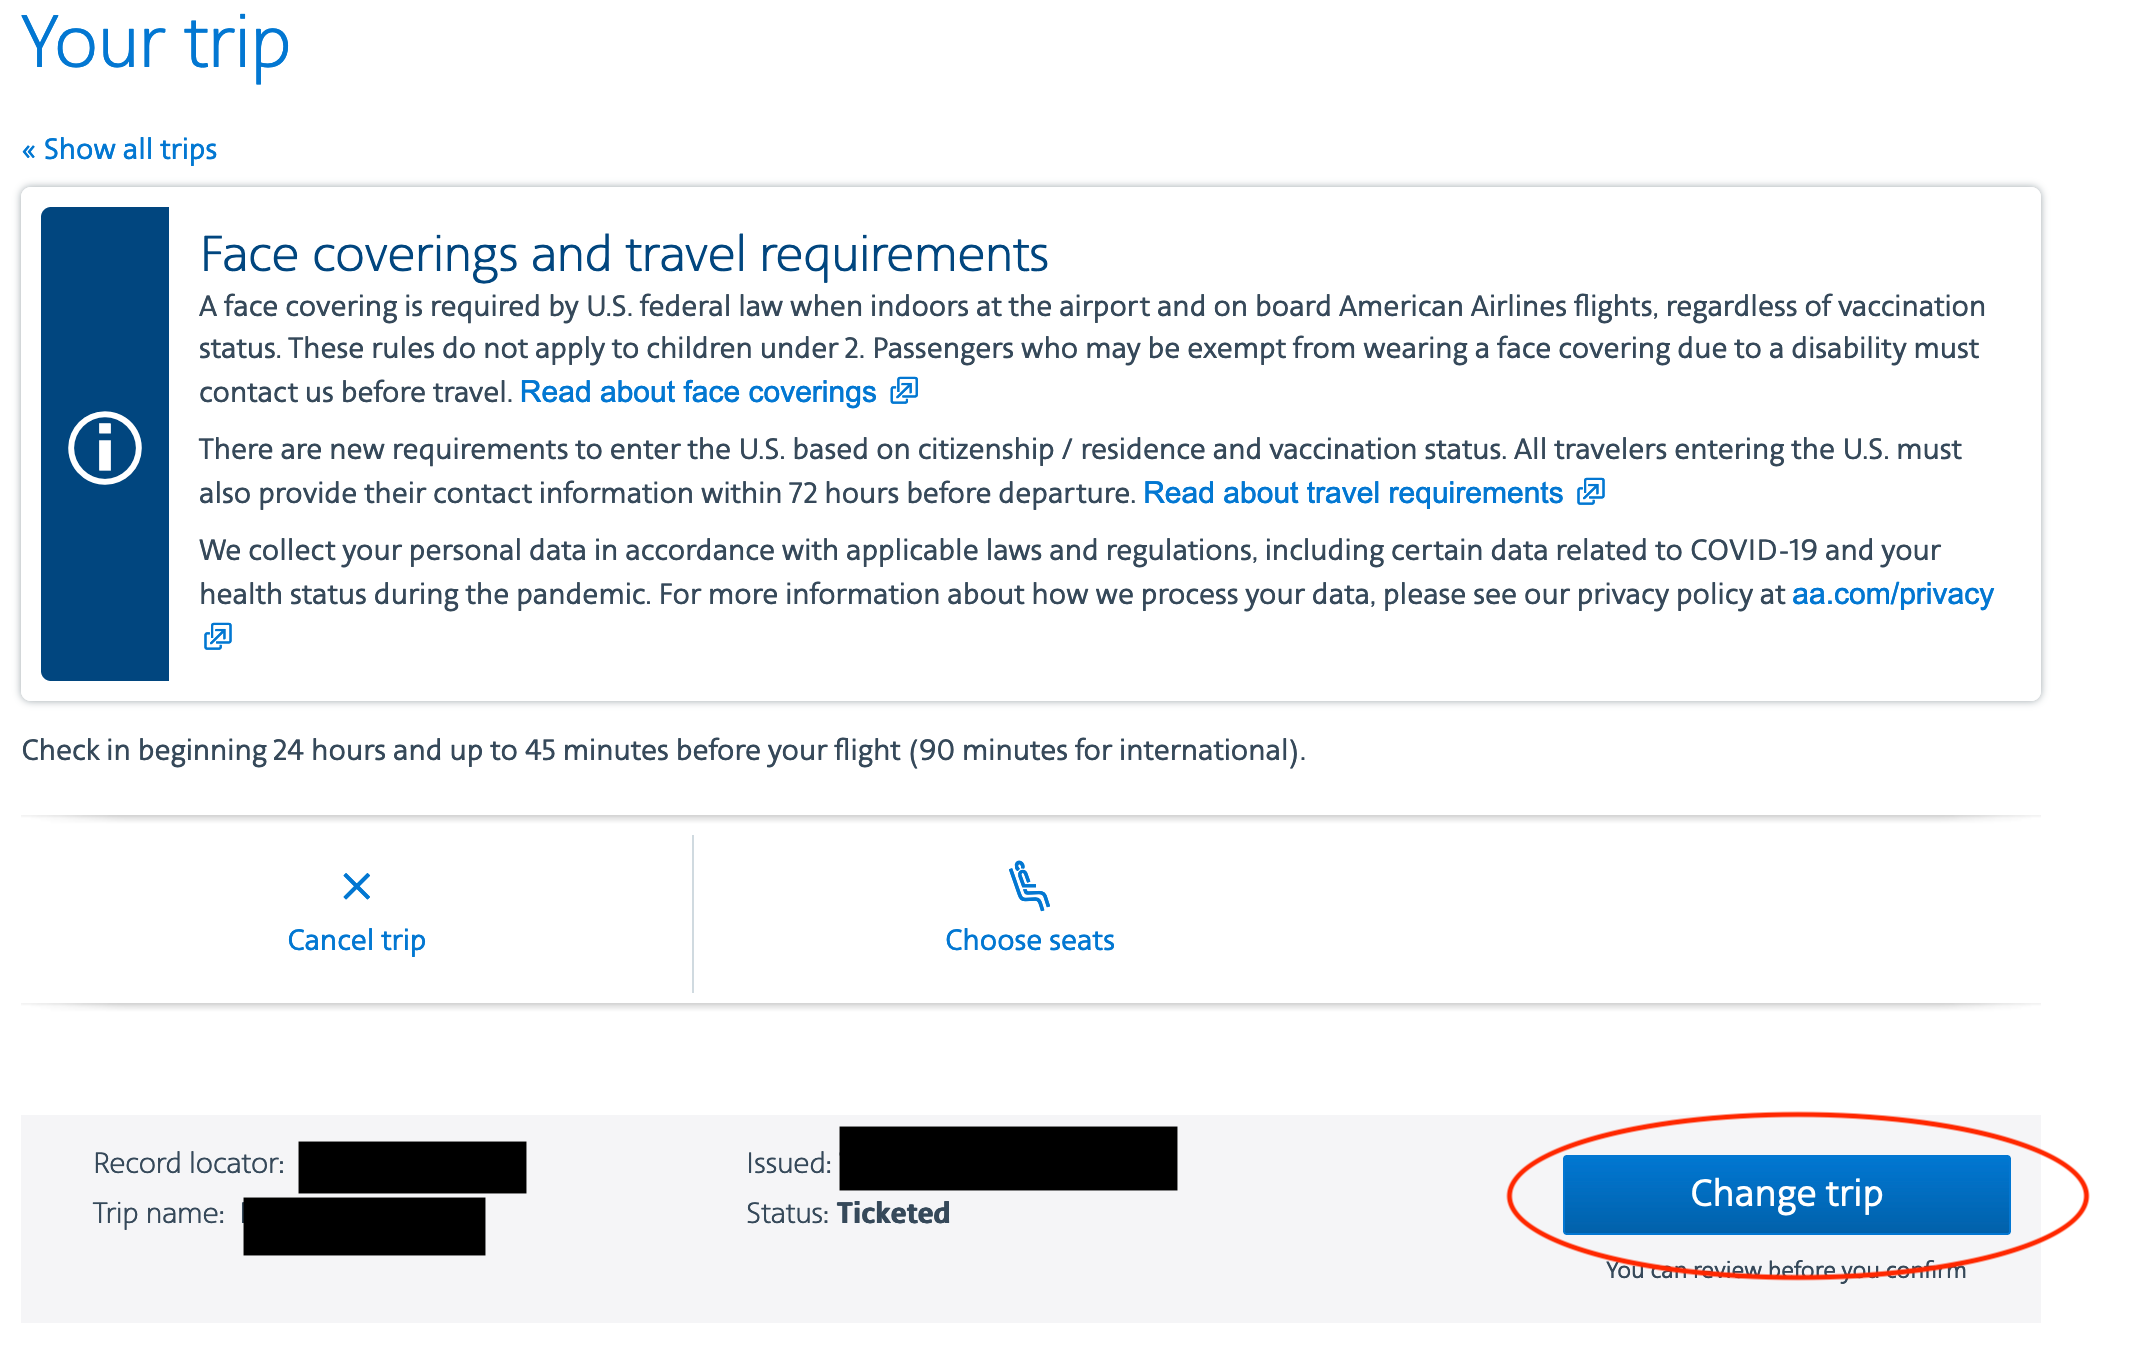Click Face coverings and travel requirements heading
The height and width of the screenshot is (1360, 2142).
(x=624, y=254)
